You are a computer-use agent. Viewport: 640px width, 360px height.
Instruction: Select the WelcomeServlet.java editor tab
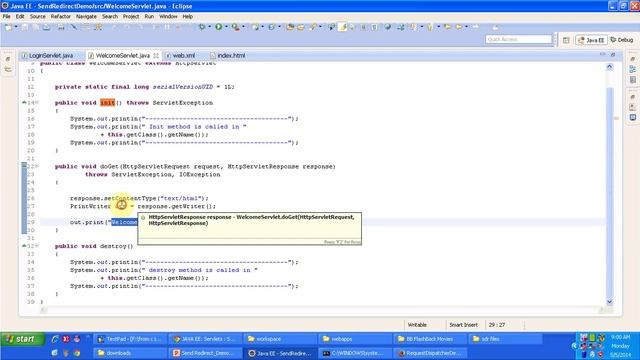click(x=122, y=56)
